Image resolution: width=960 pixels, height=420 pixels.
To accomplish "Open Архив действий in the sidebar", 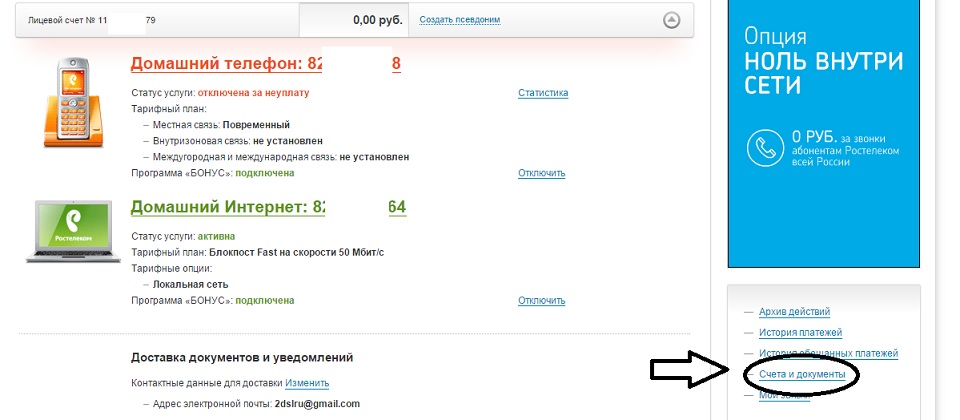I will click(x=794, y=312).
